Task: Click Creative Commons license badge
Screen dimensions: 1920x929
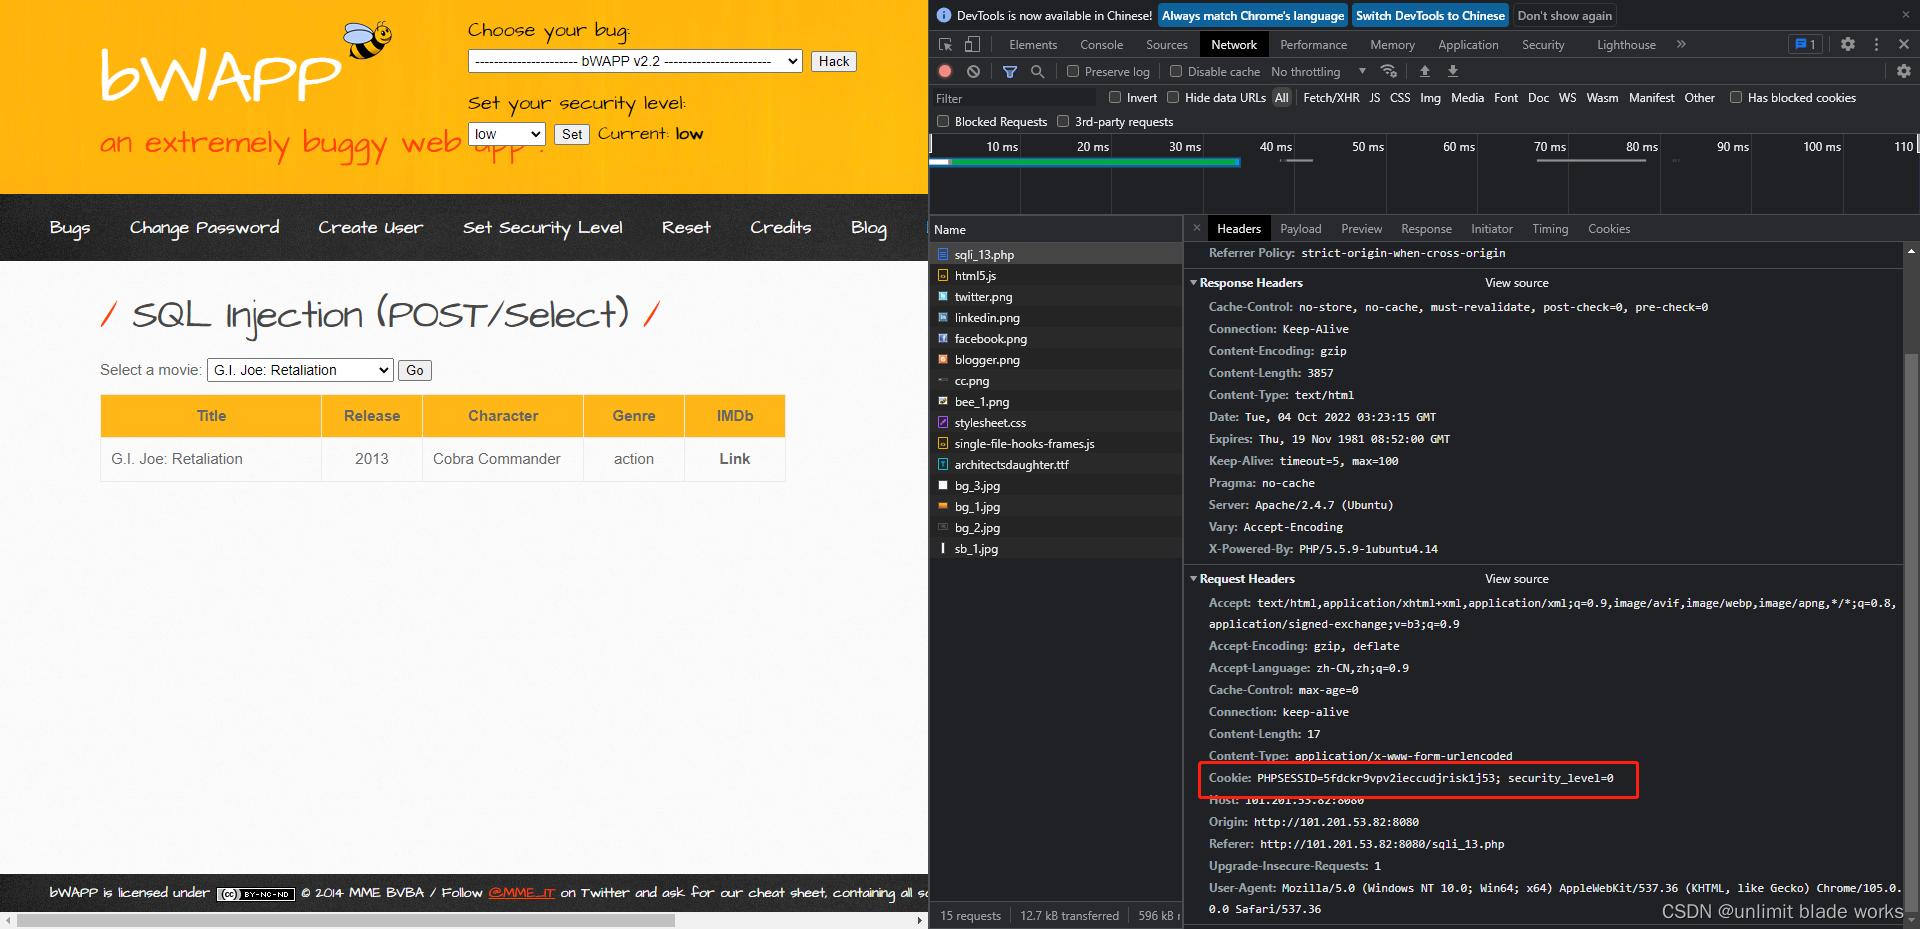Action: 256,894
